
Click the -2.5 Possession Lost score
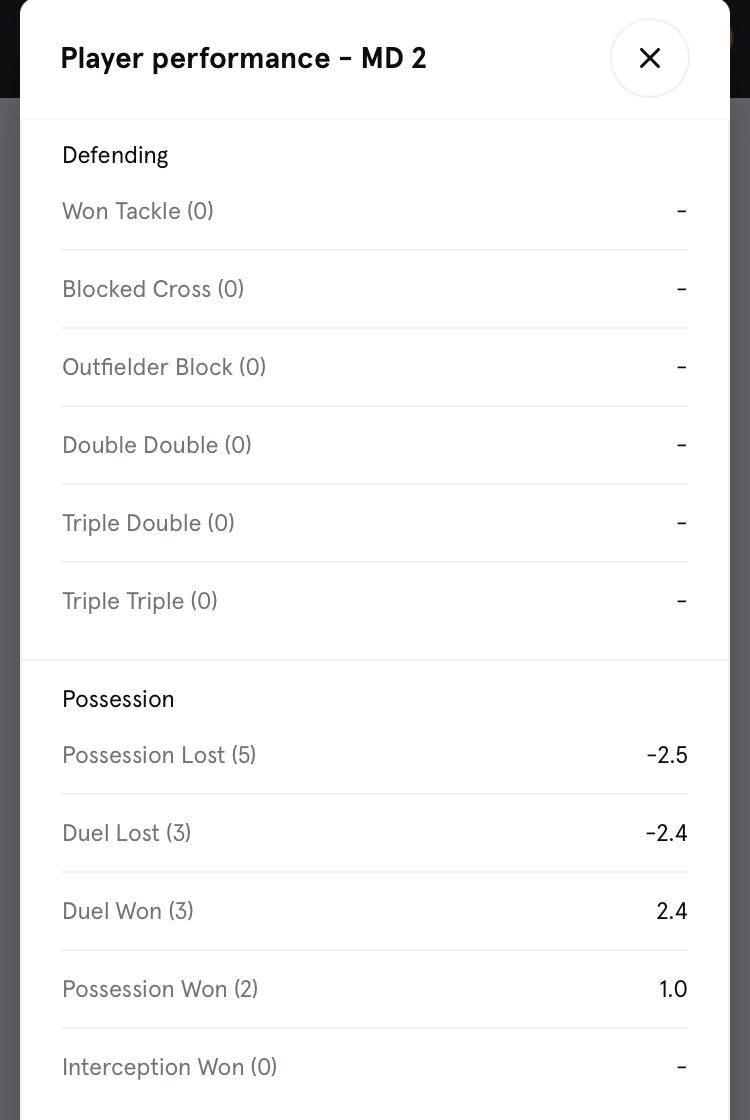click(666, 755)
